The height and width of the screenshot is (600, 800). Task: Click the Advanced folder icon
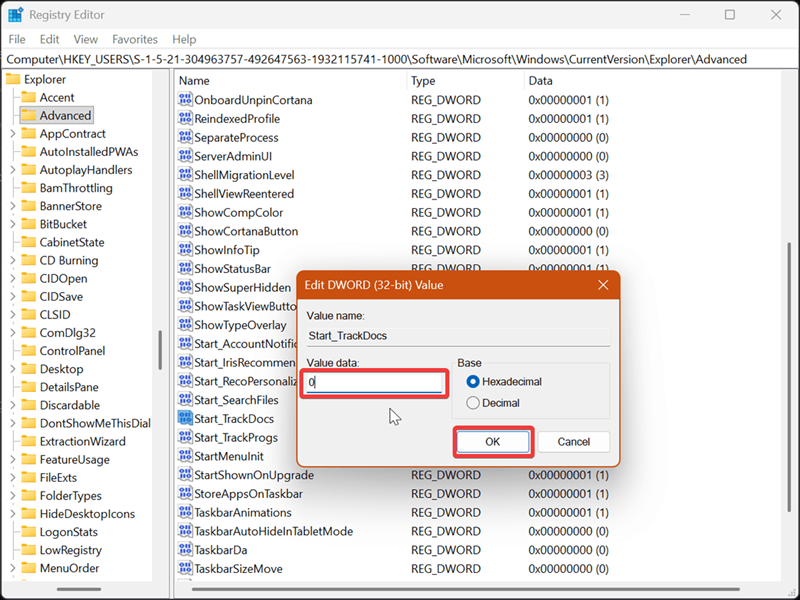[29, 115]
